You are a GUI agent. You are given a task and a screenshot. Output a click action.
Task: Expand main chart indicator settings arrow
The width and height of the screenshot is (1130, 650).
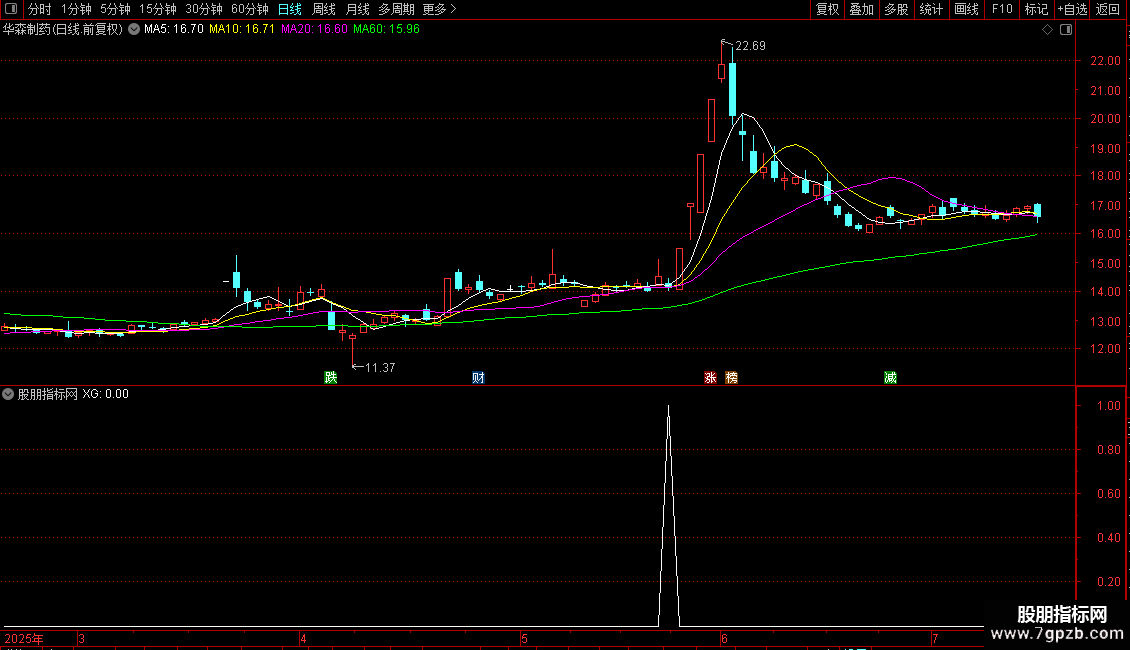pos(134,30)
